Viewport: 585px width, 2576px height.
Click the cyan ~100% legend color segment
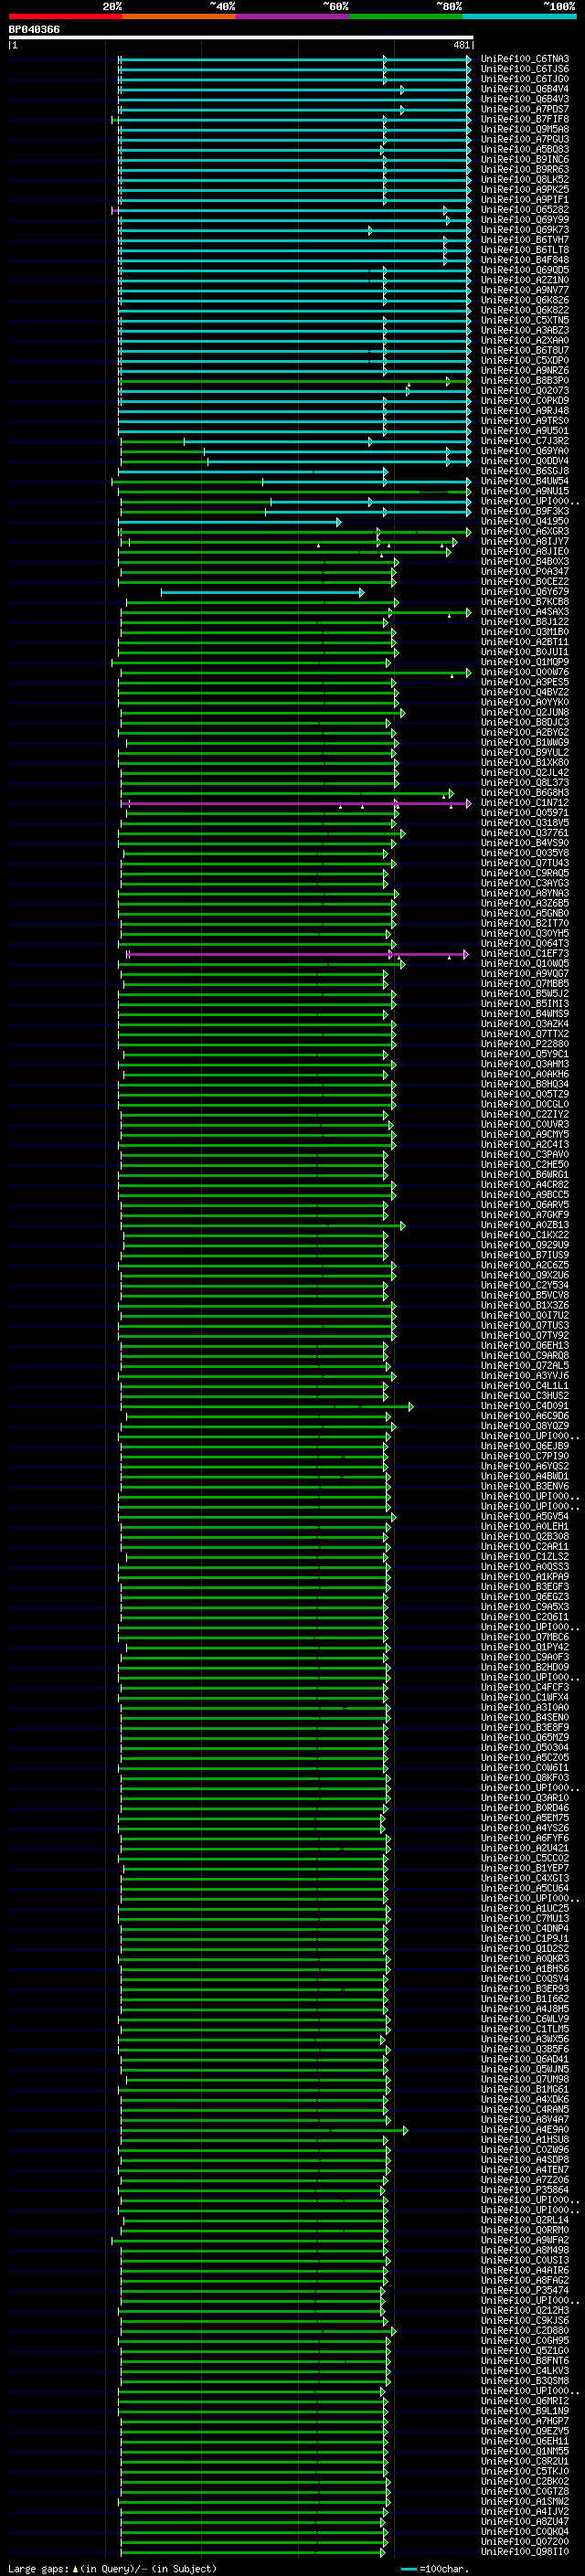519,16
